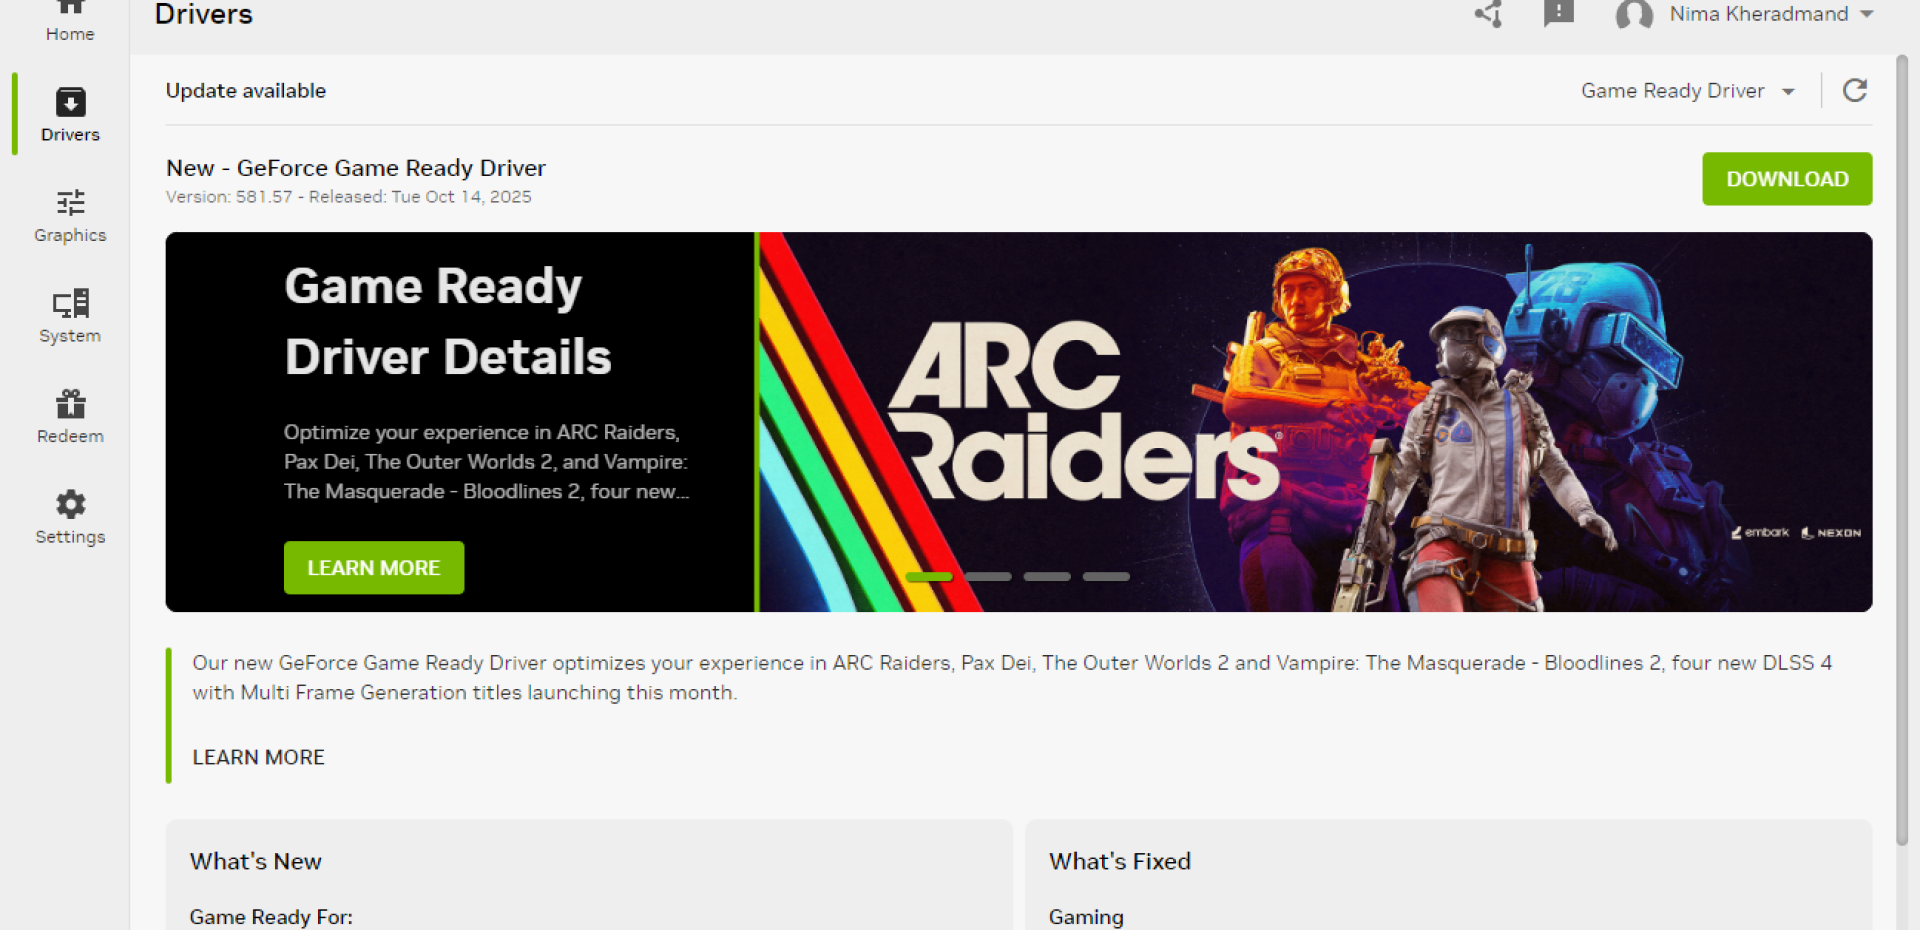The width and height of the screenshot is (1920, 930).
Task: Open Nima Kheradmand account menu arrow
Action: click(x=1867, y=14)
